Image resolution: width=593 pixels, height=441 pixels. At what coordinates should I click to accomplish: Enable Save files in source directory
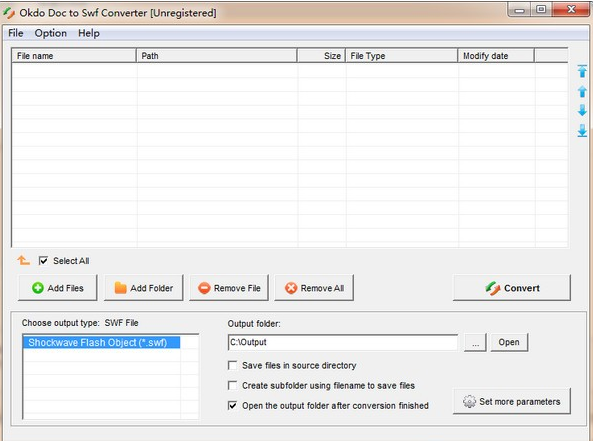pyautogui.click(x=233, y=365)
